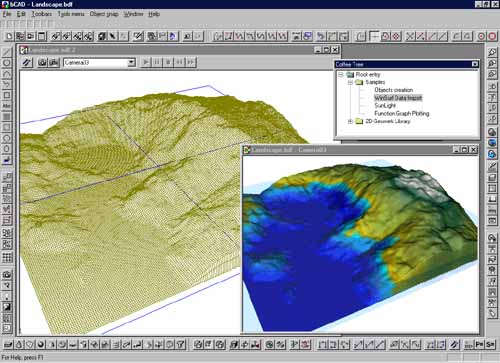This screenshot has width=500, height=363.
Task: Click the Objects creation sample entry
Action: tap(393, 90)
